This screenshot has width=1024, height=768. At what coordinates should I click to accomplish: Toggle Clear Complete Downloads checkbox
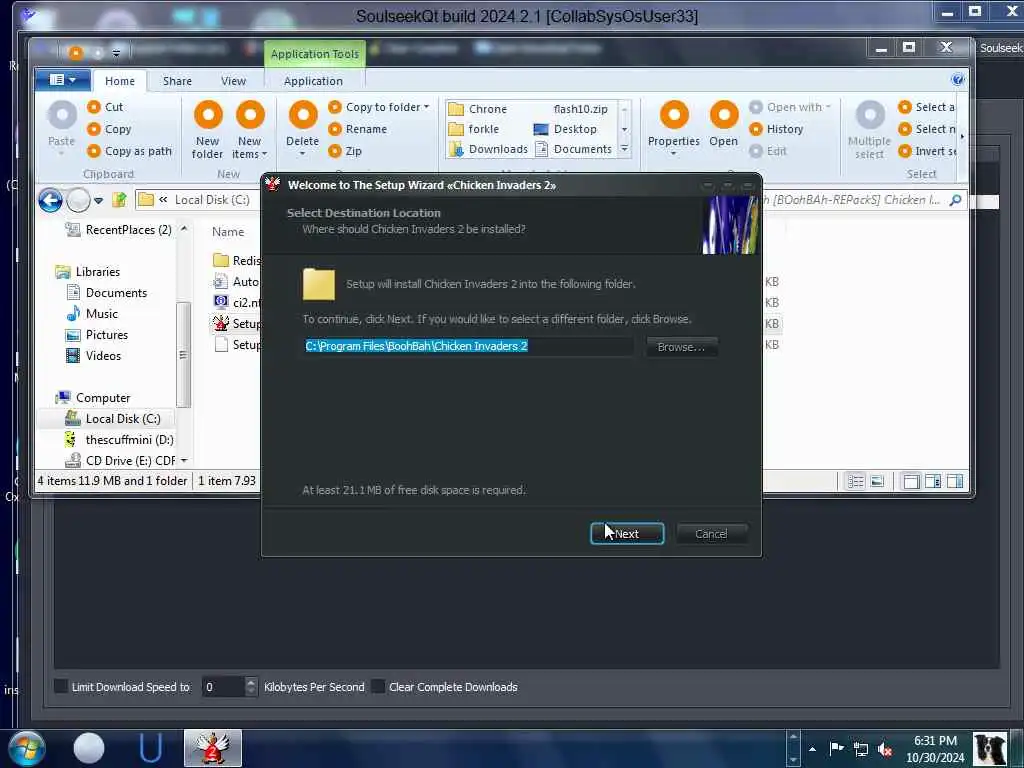coord(378,686)
